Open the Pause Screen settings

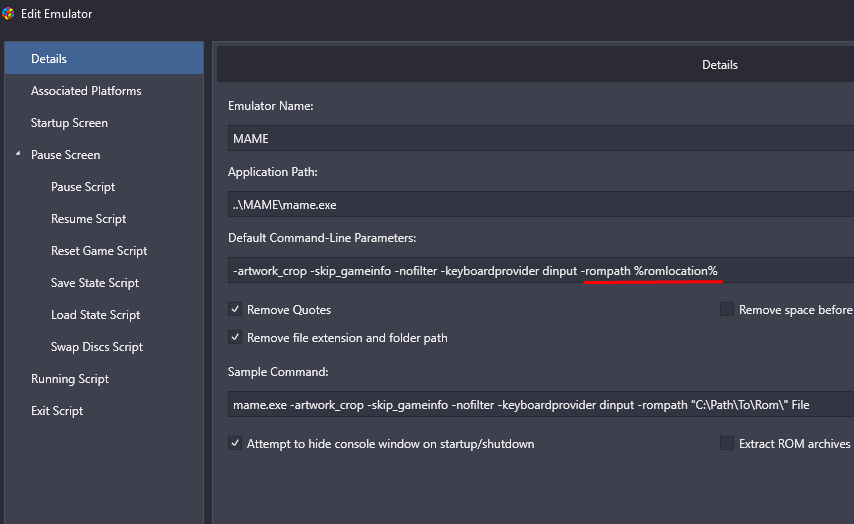tap(65, 155)
